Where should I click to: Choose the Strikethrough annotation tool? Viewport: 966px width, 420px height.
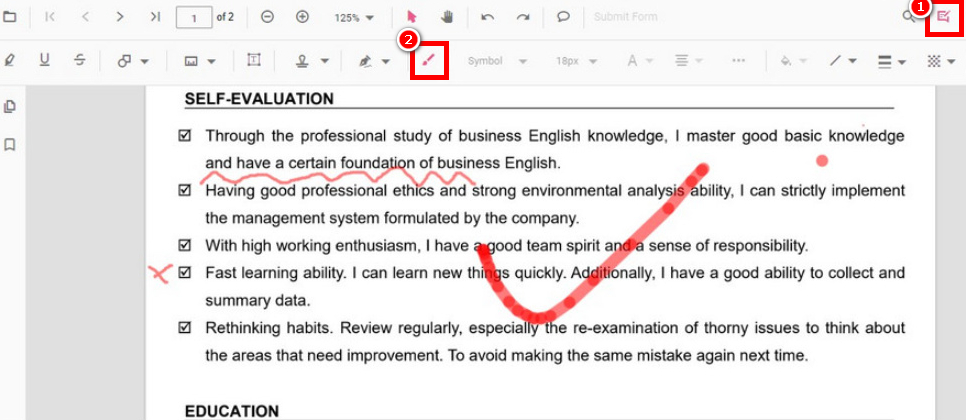click(79, 61)
